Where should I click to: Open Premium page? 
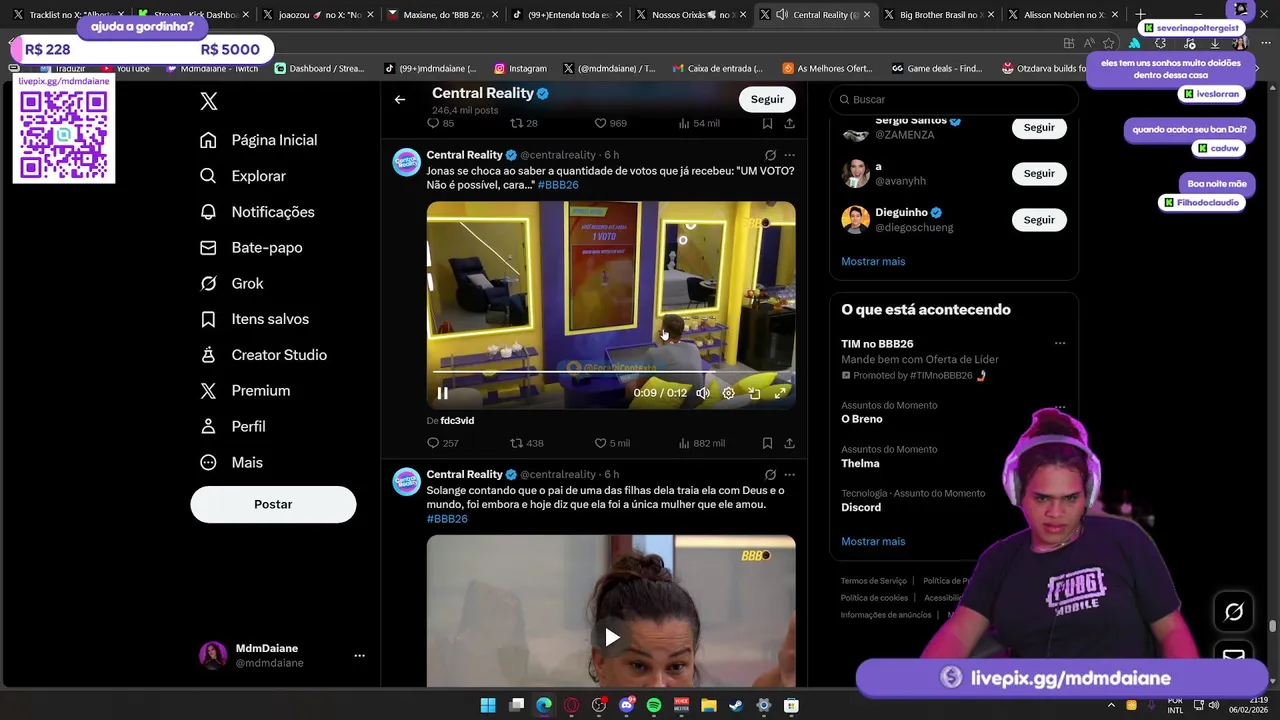245,391
